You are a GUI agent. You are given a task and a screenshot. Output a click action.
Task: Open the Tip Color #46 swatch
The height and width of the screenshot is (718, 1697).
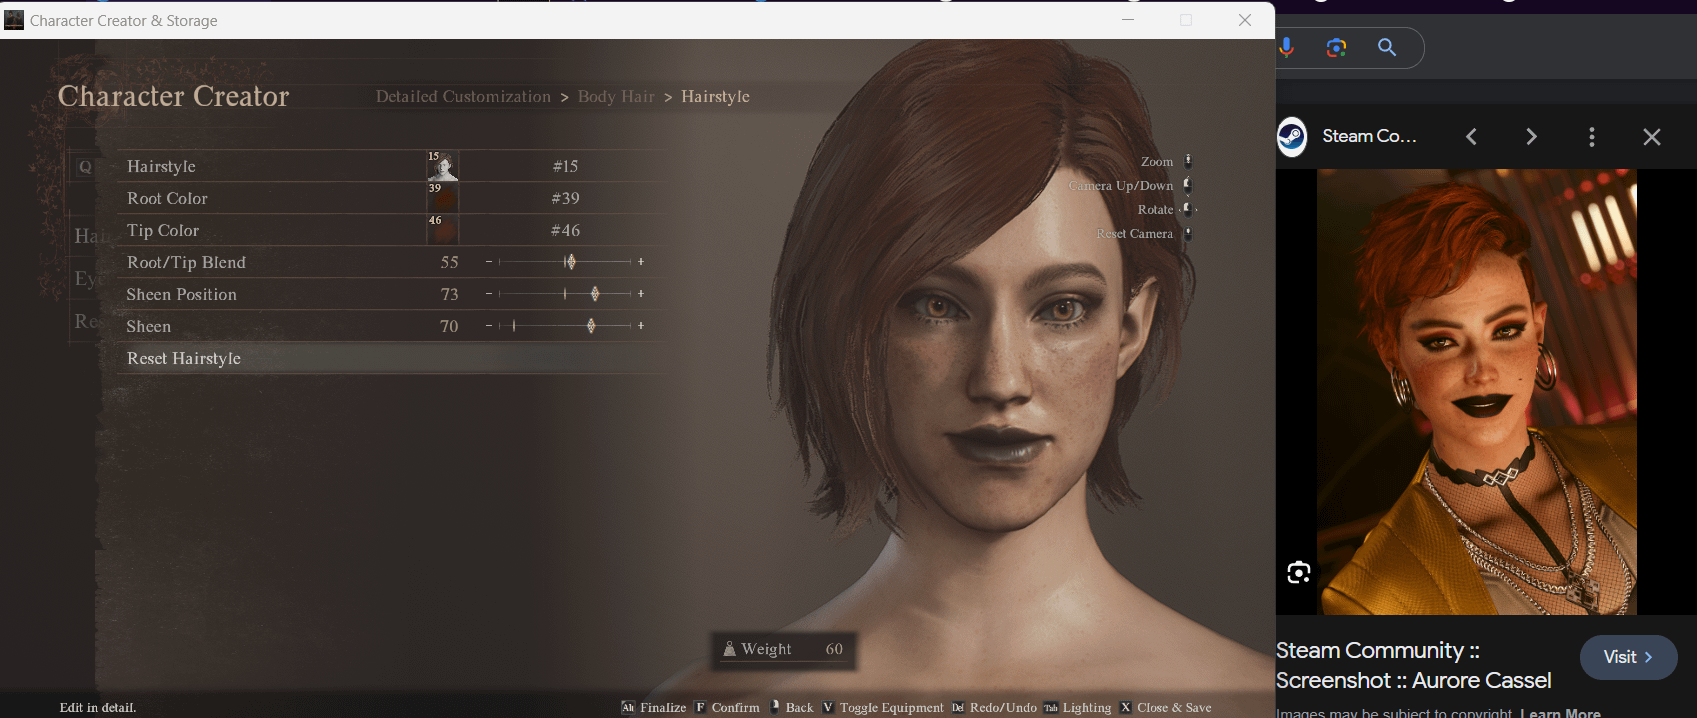coord(442,230)
